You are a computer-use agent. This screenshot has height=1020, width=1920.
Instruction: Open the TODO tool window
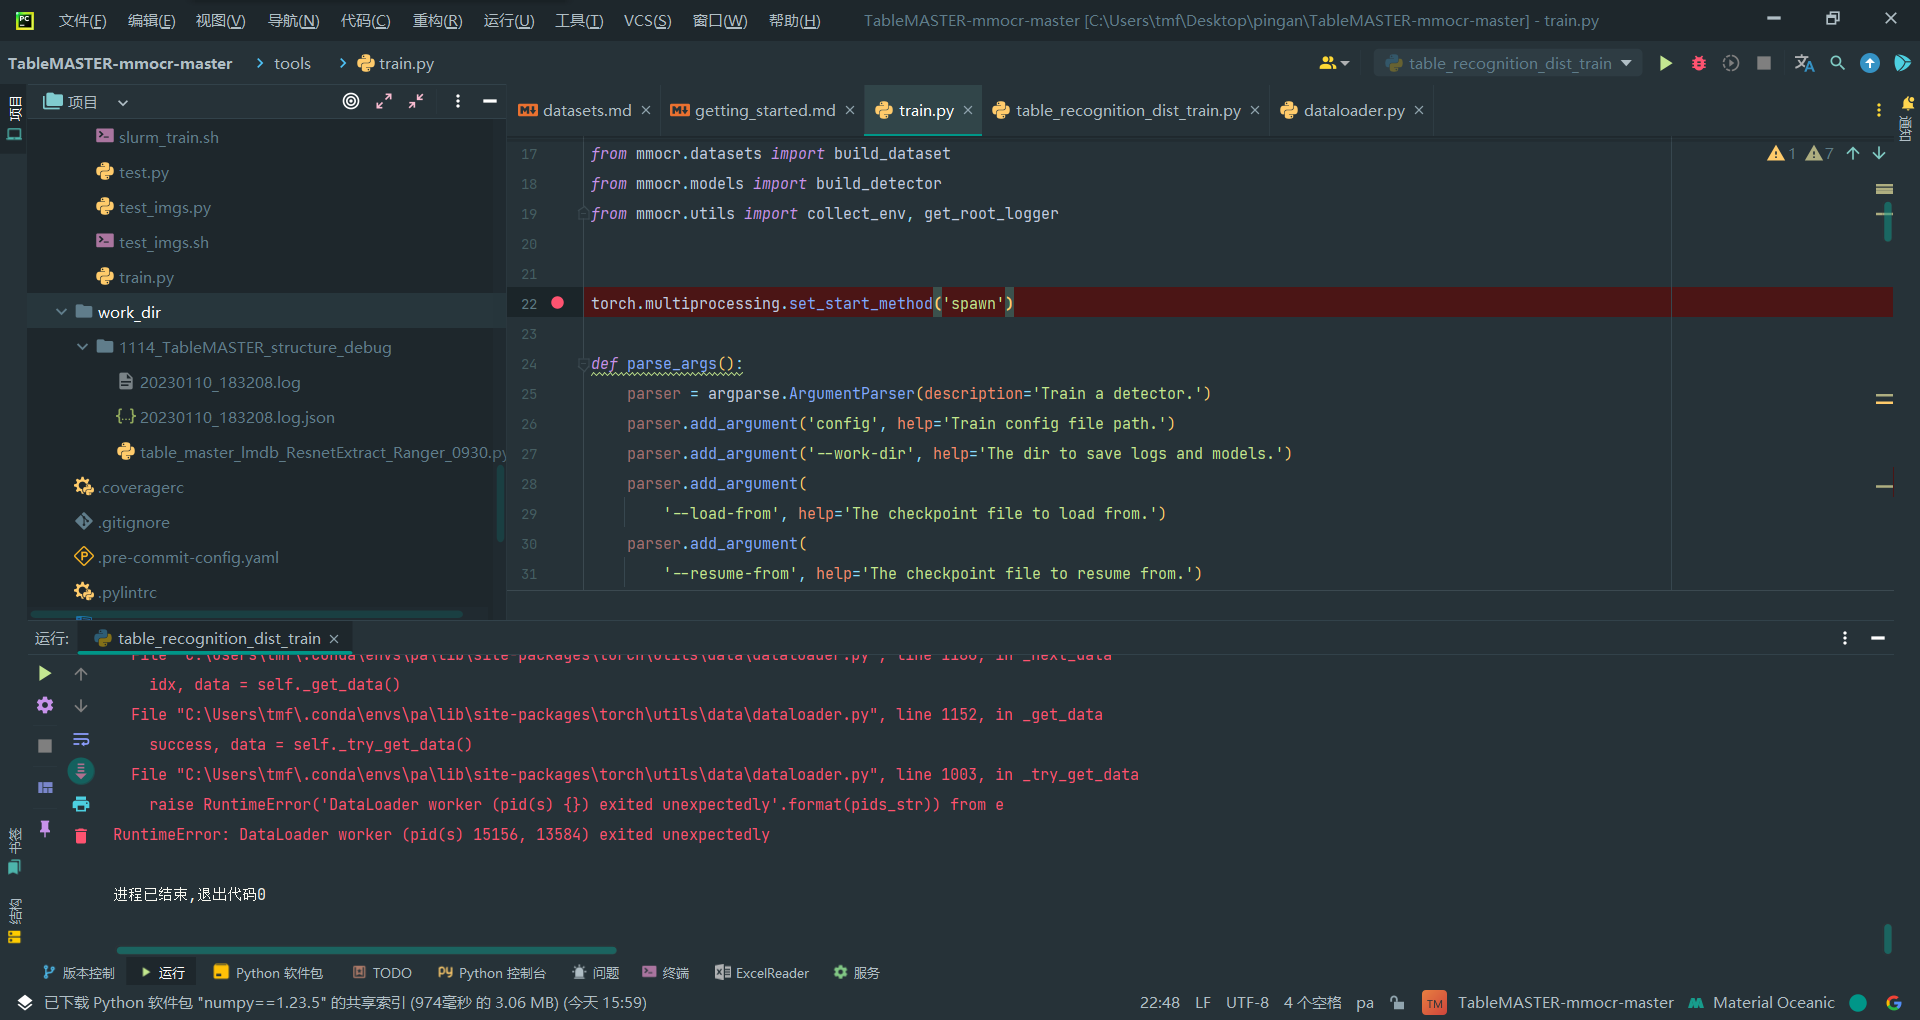coord(381,973)
